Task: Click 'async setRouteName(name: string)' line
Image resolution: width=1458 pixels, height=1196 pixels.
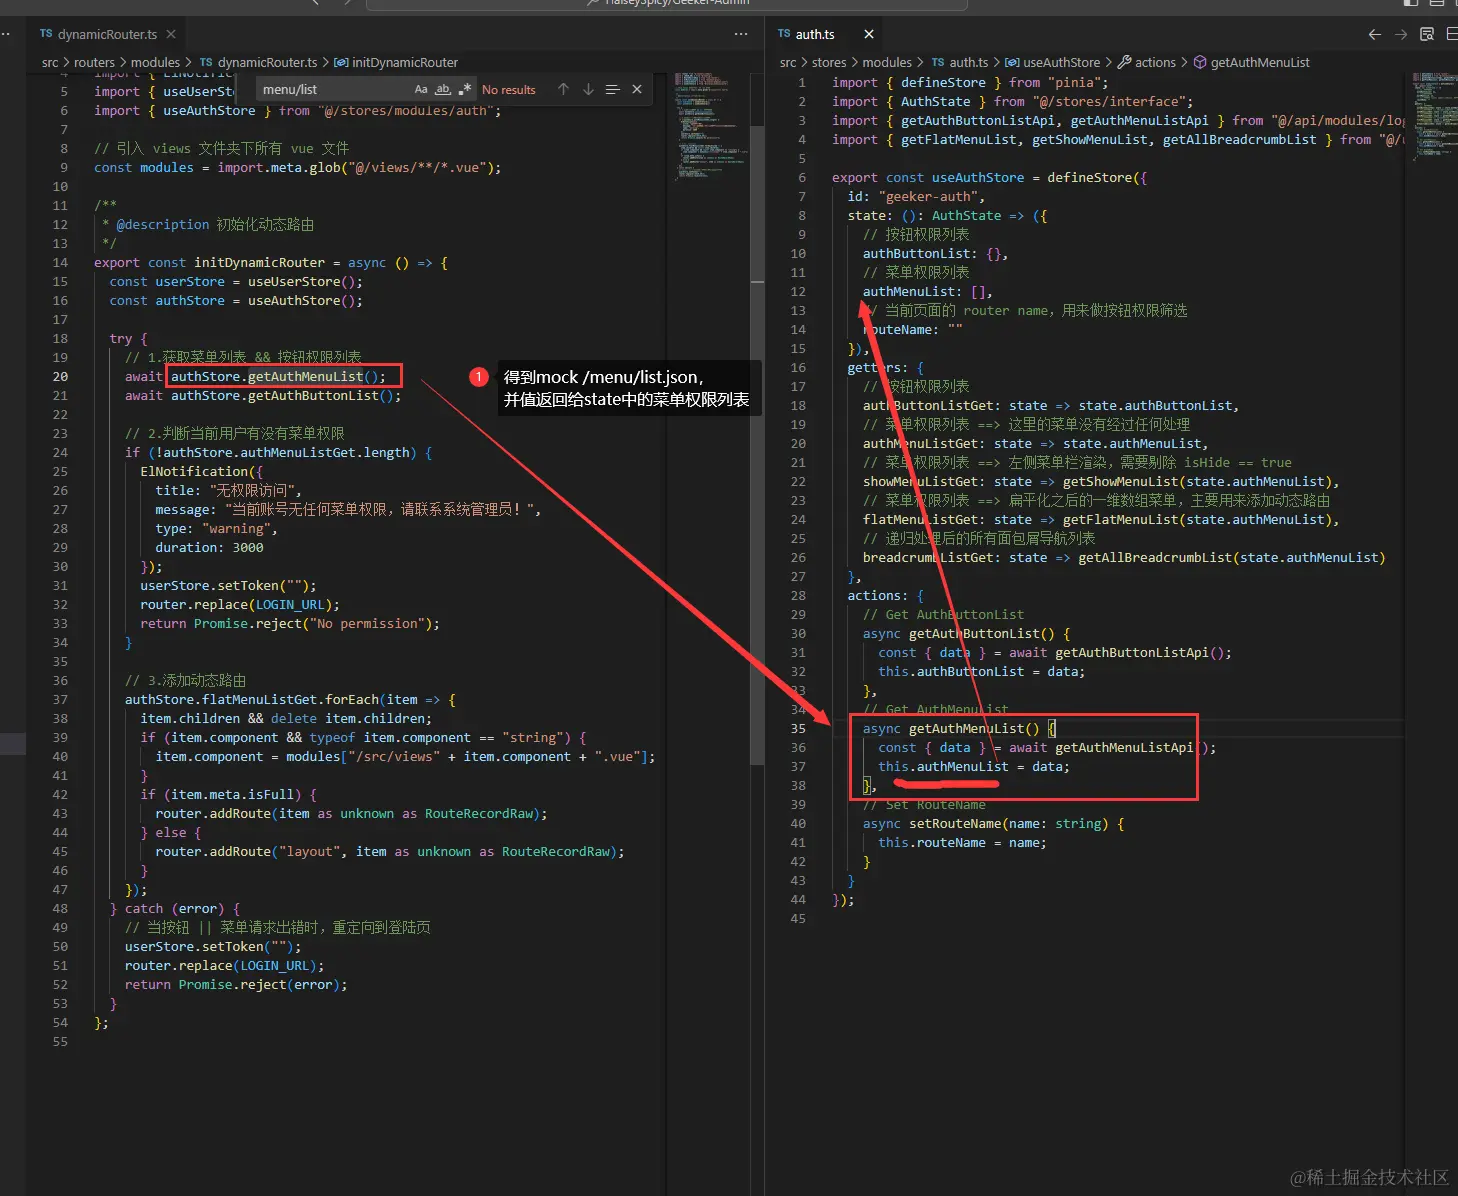Action: coord(994,823)
